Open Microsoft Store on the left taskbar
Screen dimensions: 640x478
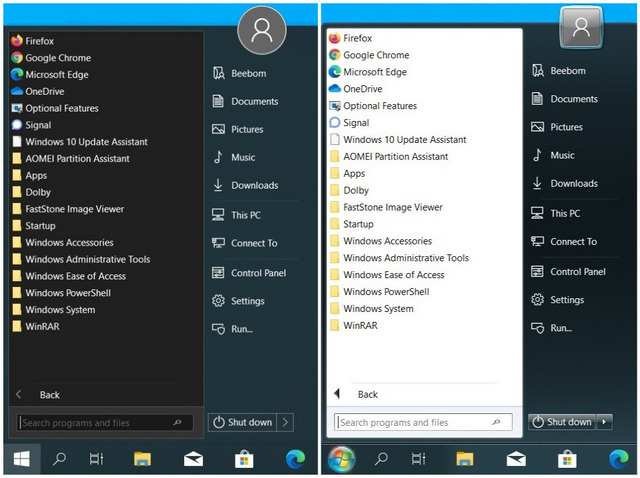[x=244, y=459]
